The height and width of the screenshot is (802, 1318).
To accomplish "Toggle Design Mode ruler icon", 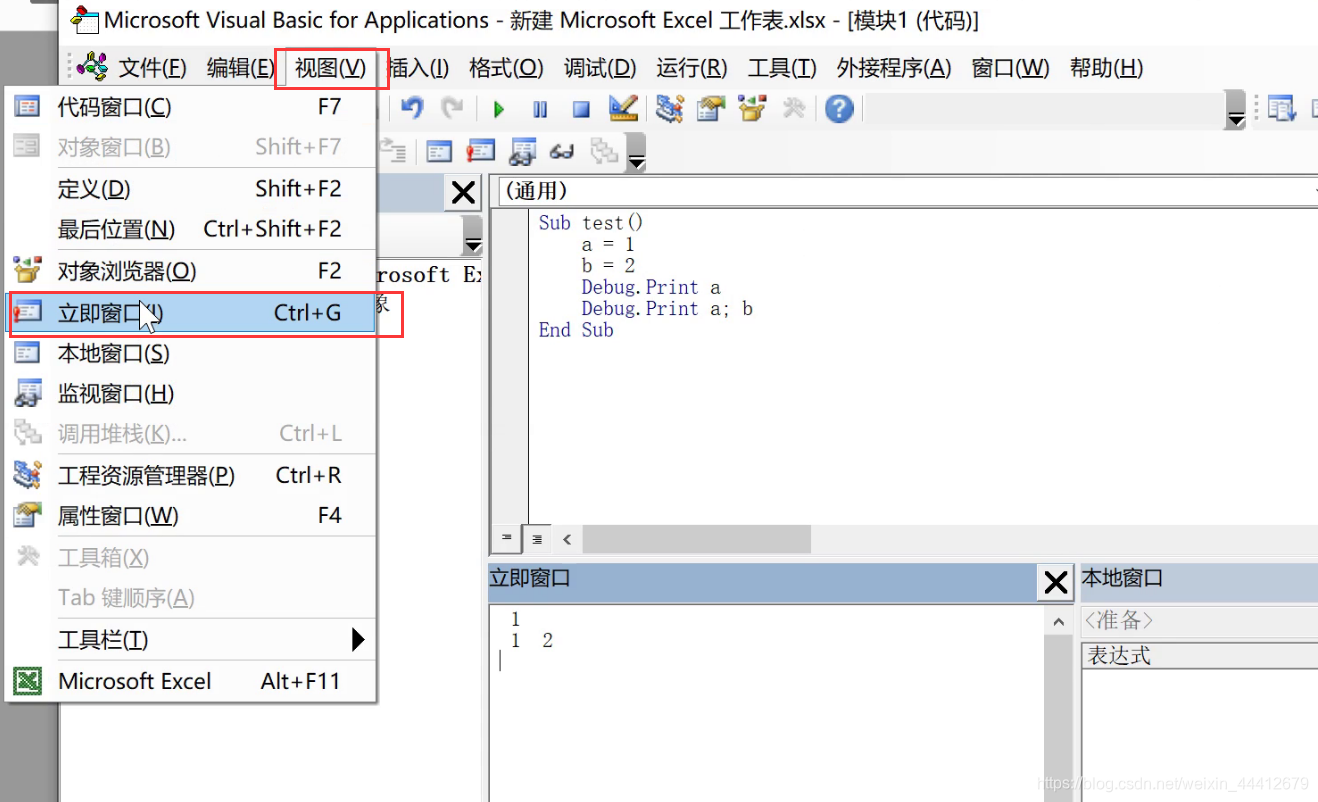I will (622, 108).
